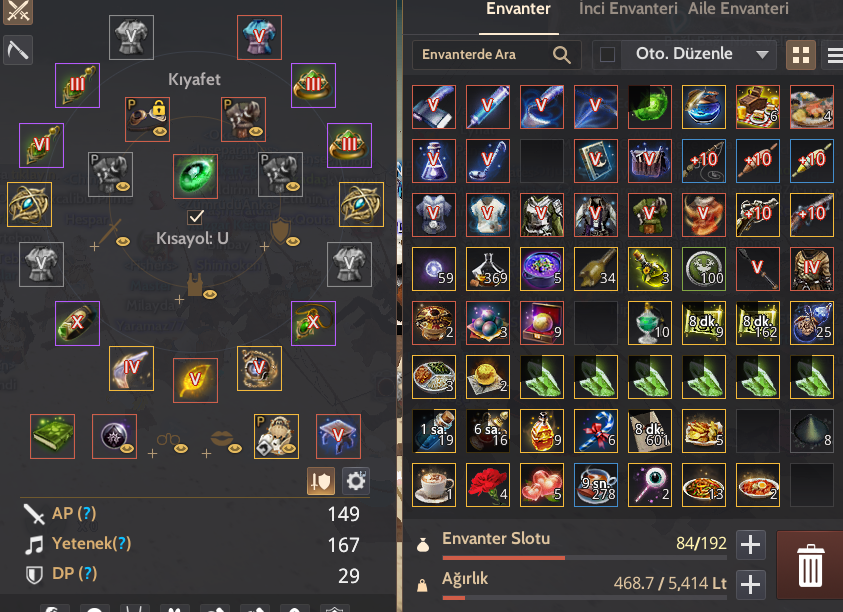Click the green book item slot
The width and height of the screenshot is (843, 612).
52,436
